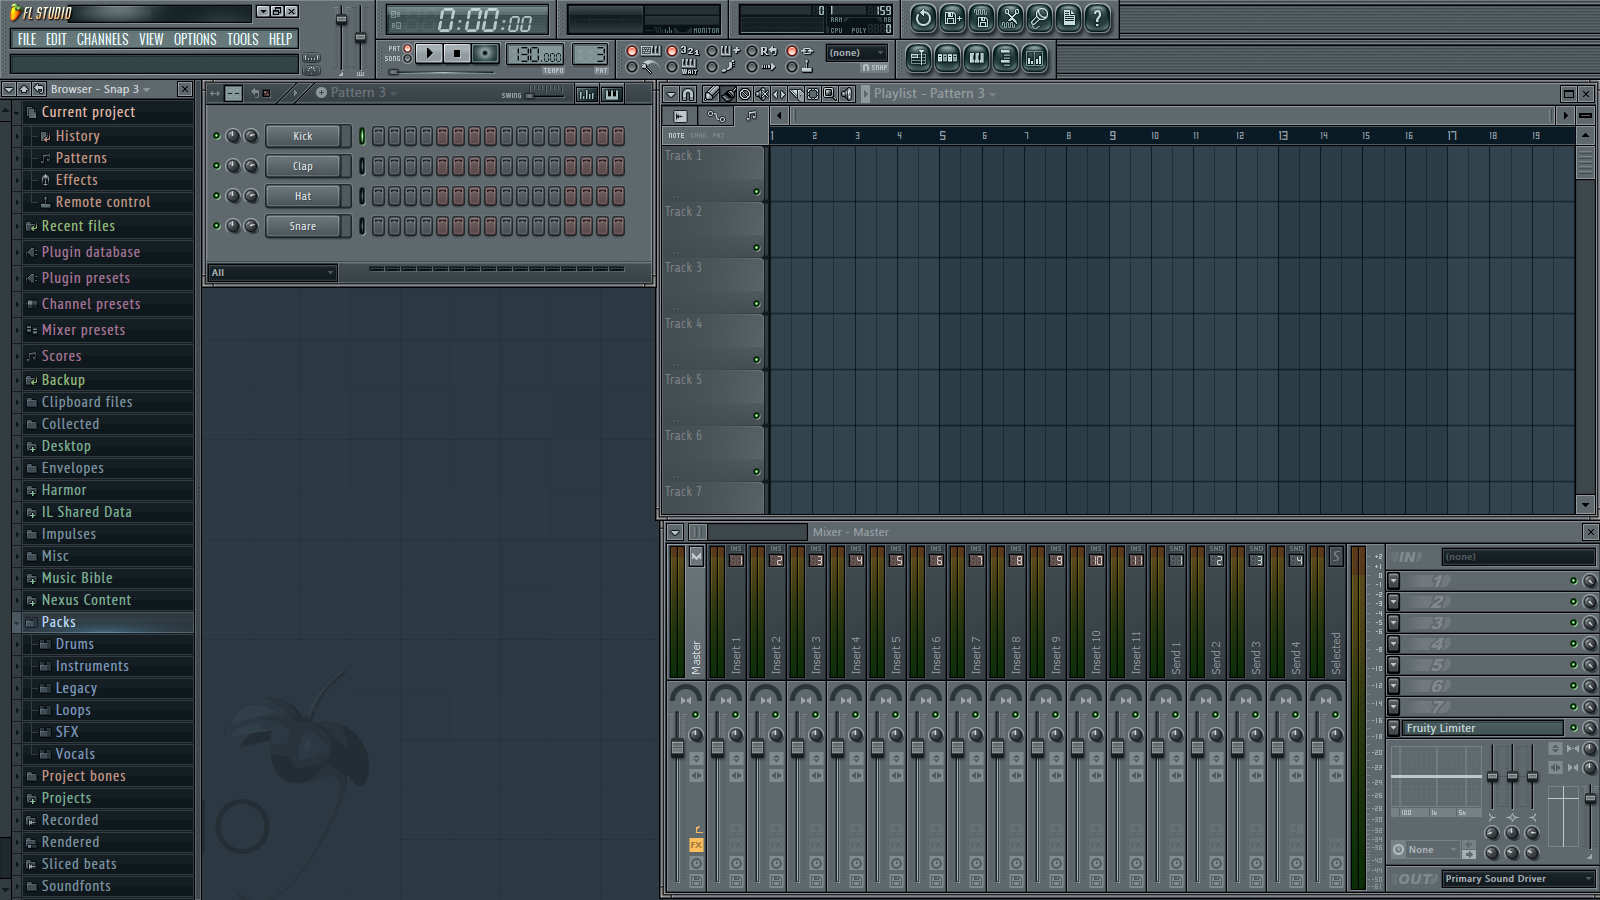Open the Fruity Limiter slot arrow menu
This screenshot has width=1600, height=900.
[1393, 728]
